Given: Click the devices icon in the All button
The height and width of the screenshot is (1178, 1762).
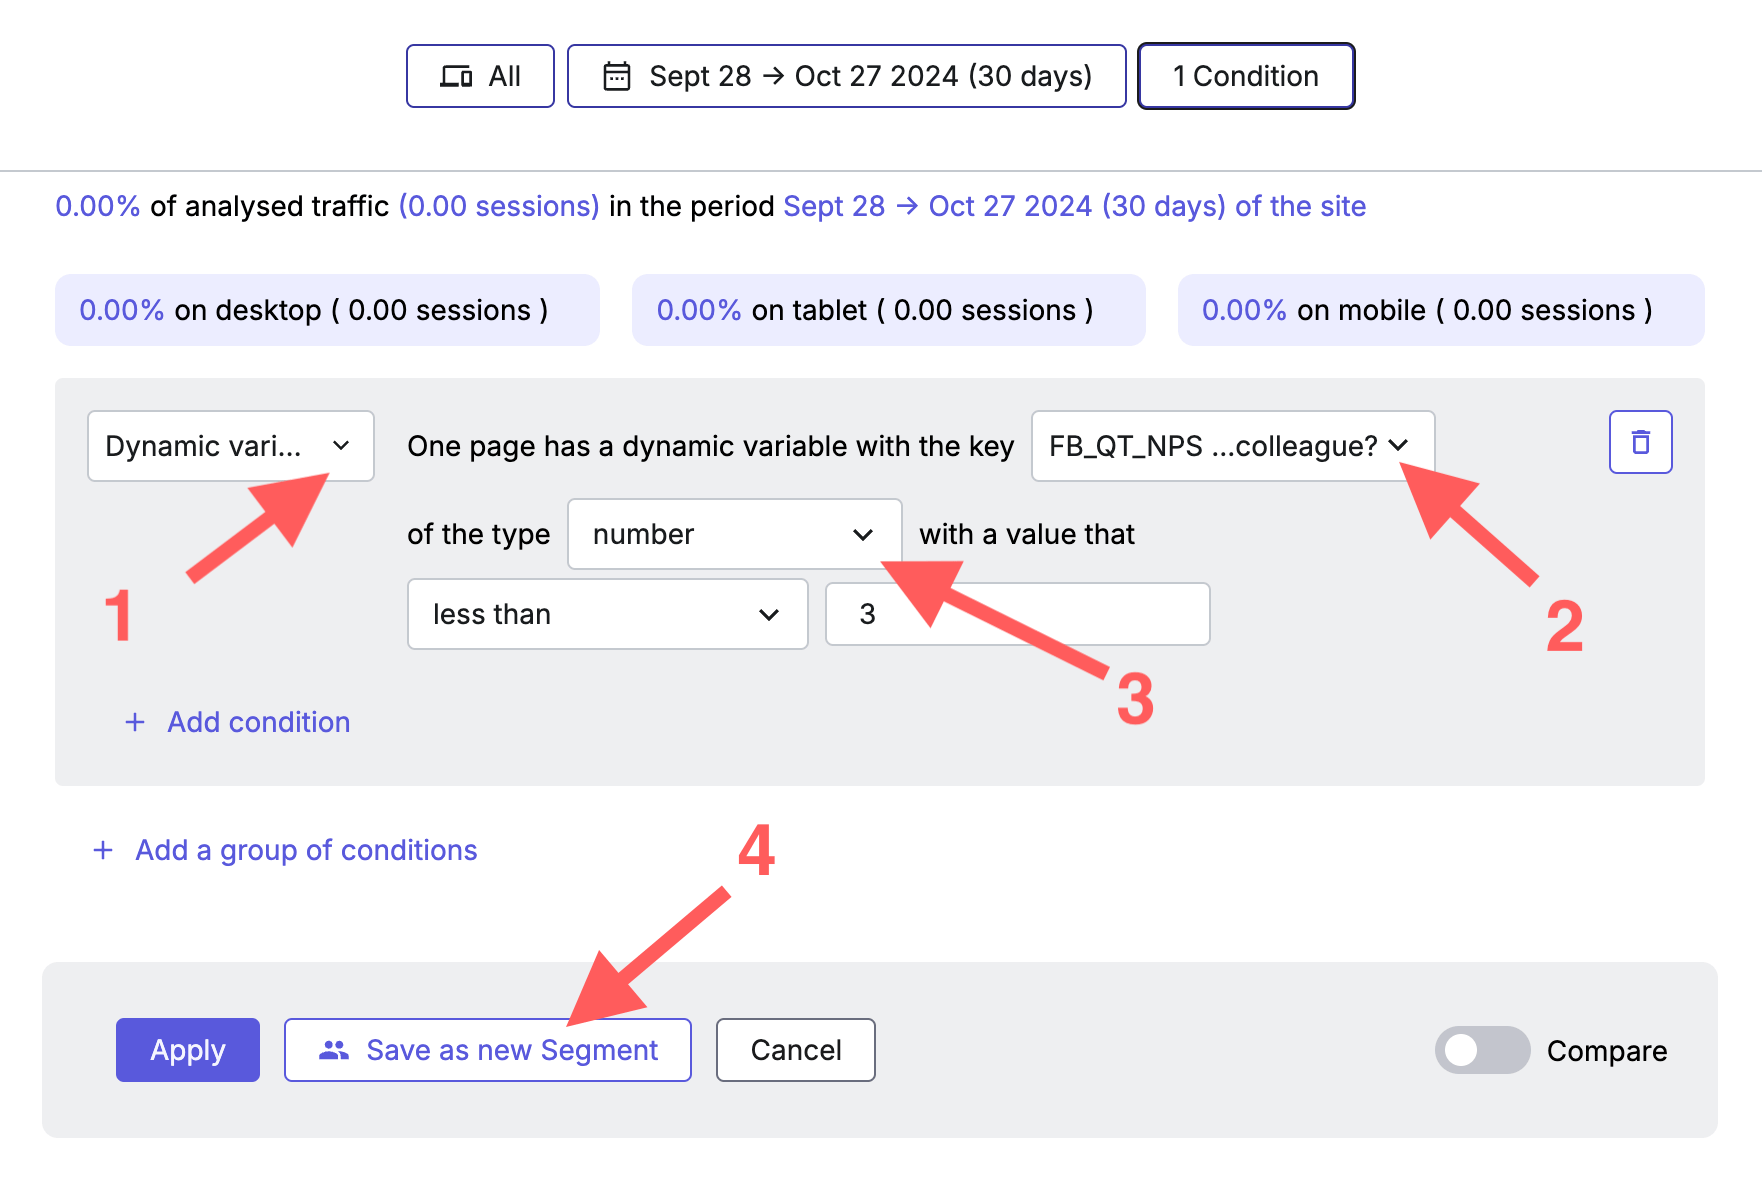Looking at the screenshot, I should click(457, 76).
